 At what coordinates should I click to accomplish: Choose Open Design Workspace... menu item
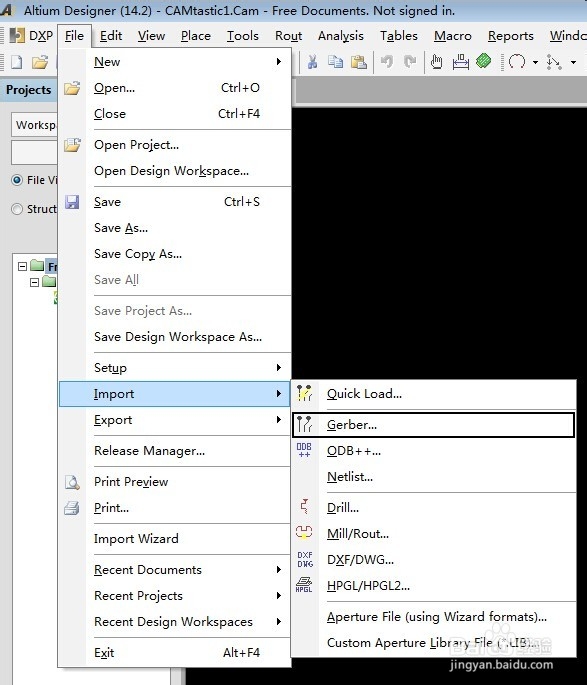[x=175, y=171]
